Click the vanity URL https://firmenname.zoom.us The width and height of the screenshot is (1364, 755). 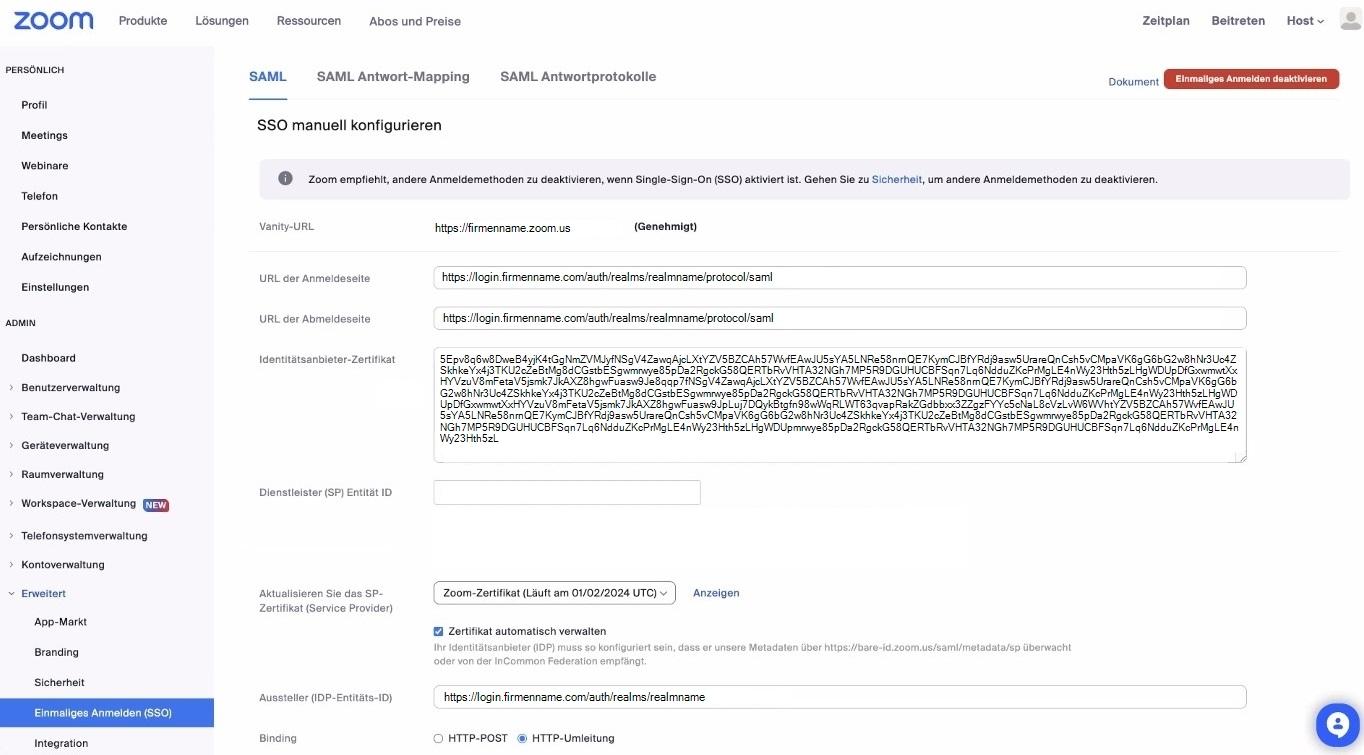pos(502,228)
